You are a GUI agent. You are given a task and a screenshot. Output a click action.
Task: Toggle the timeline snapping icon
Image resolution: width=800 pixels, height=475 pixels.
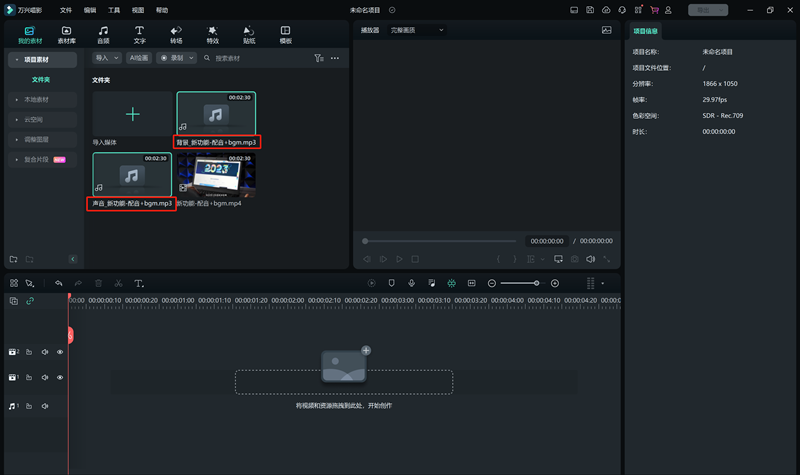click(452, 283)
